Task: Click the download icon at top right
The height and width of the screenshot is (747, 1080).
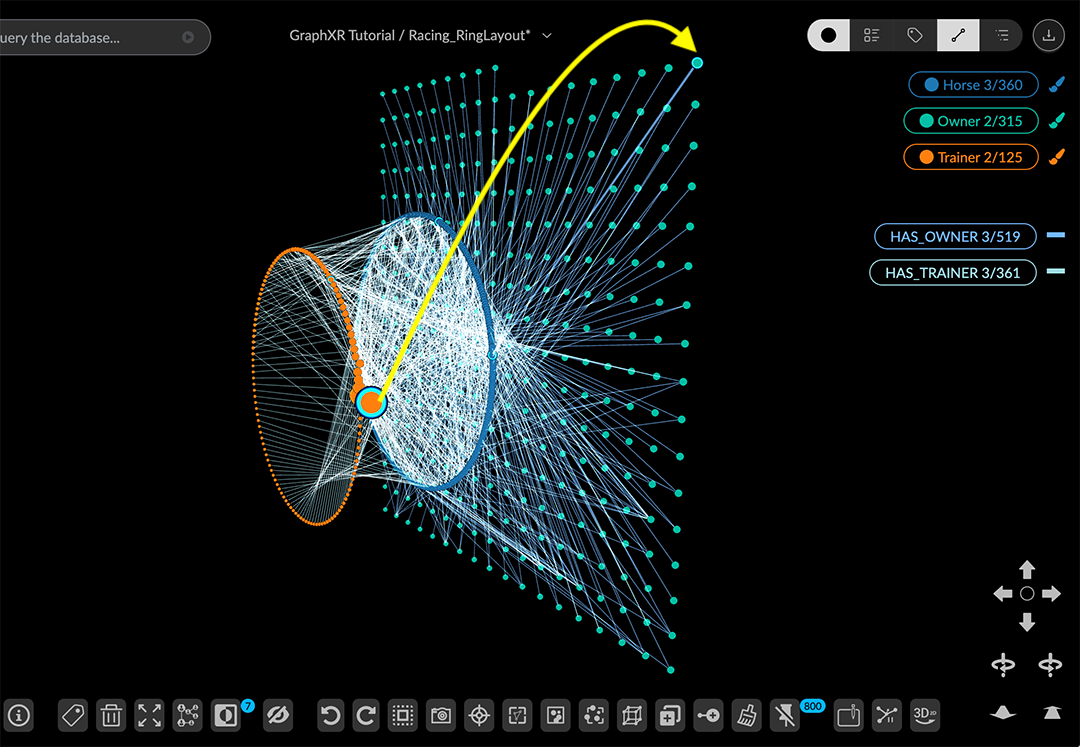Action: pos(1048,35)
